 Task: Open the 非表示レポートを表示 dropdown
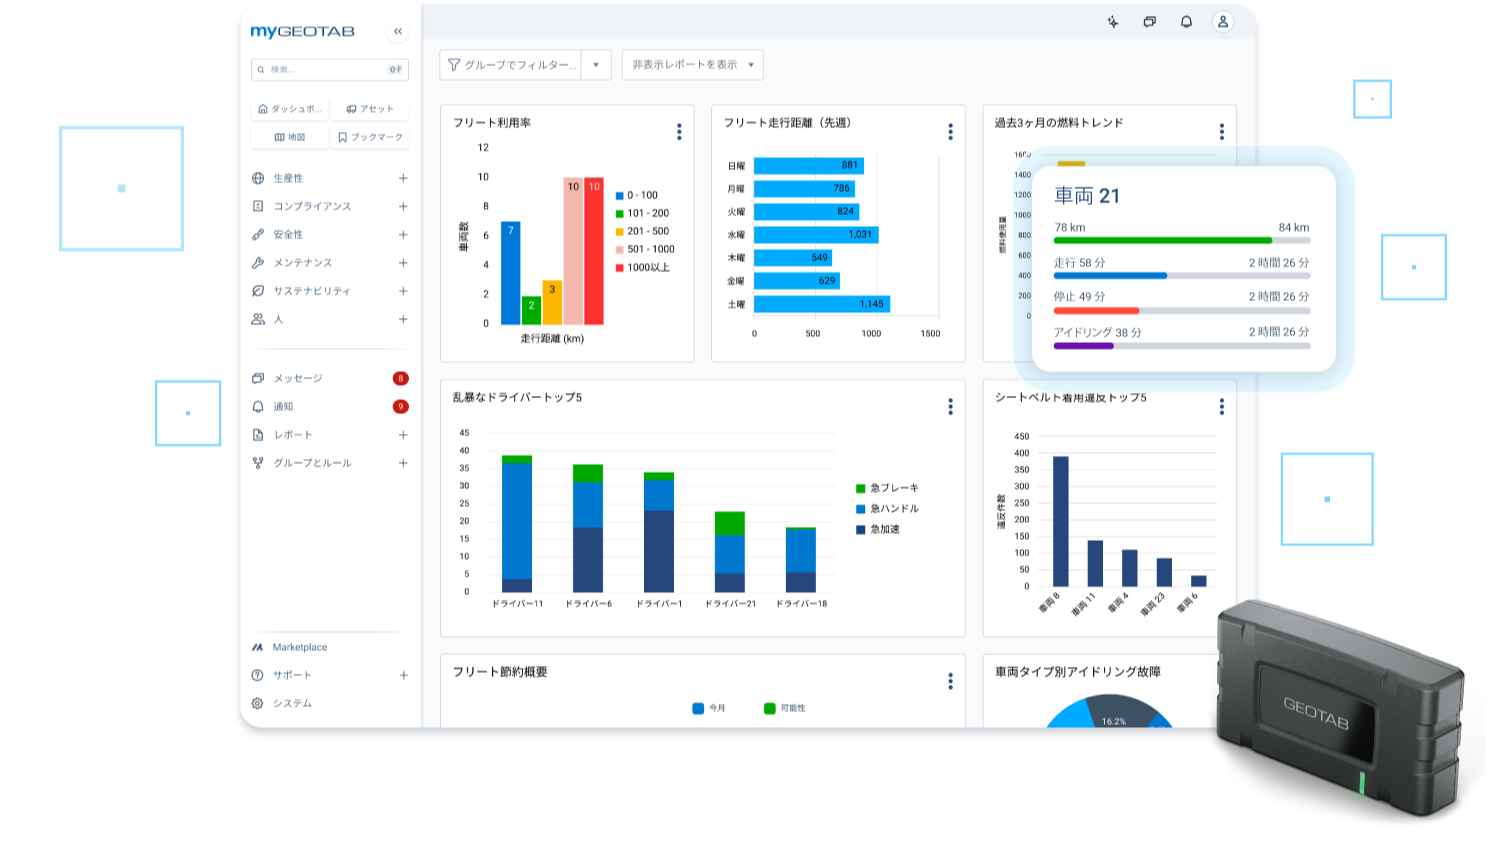coord(692,65)
